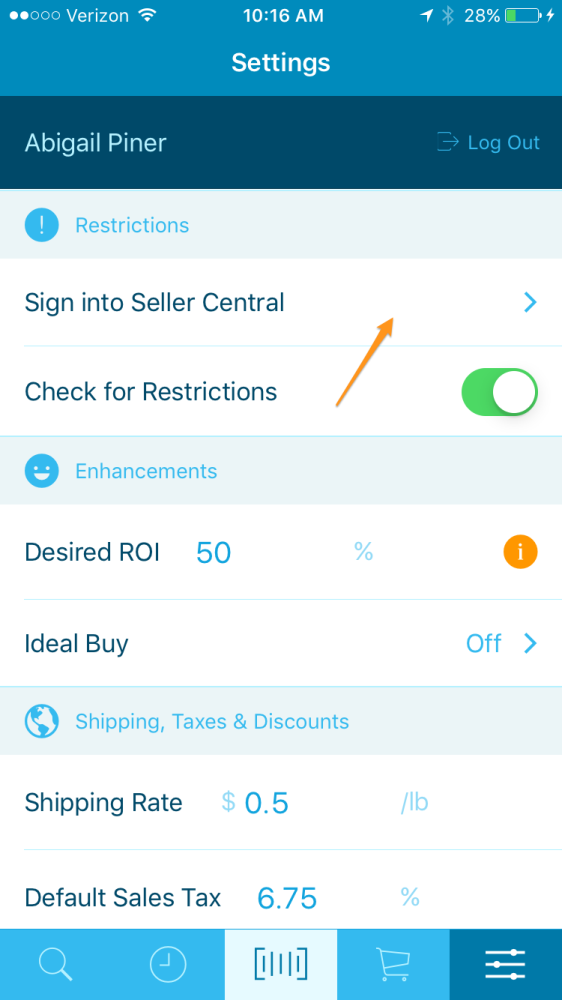The image size is (562, 1000).
Task: Toggle the Check for Restrictions switch
Action: (500, 392)
